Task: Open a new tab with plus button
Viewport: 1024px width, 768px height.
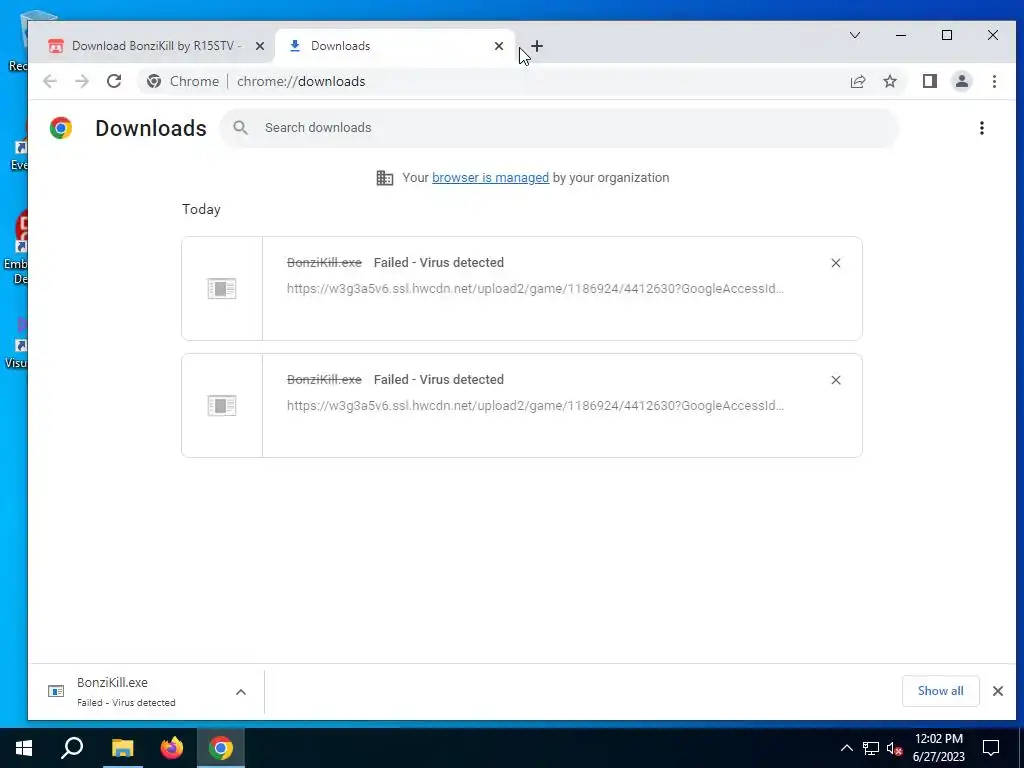Action: pyautogui.click(x=537, y=46)
